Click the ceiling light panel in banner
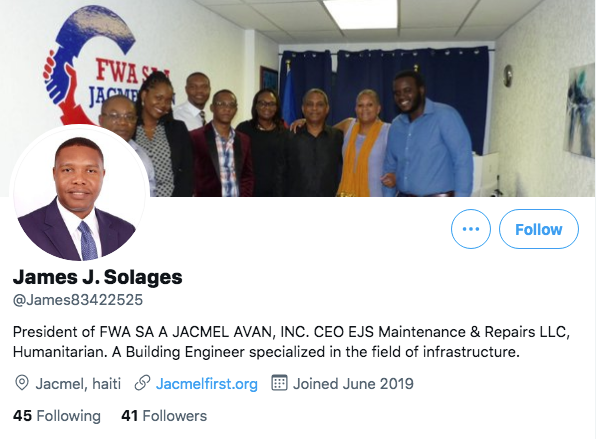The width and height of the screenshot is (601, 439). coord(361,13)
